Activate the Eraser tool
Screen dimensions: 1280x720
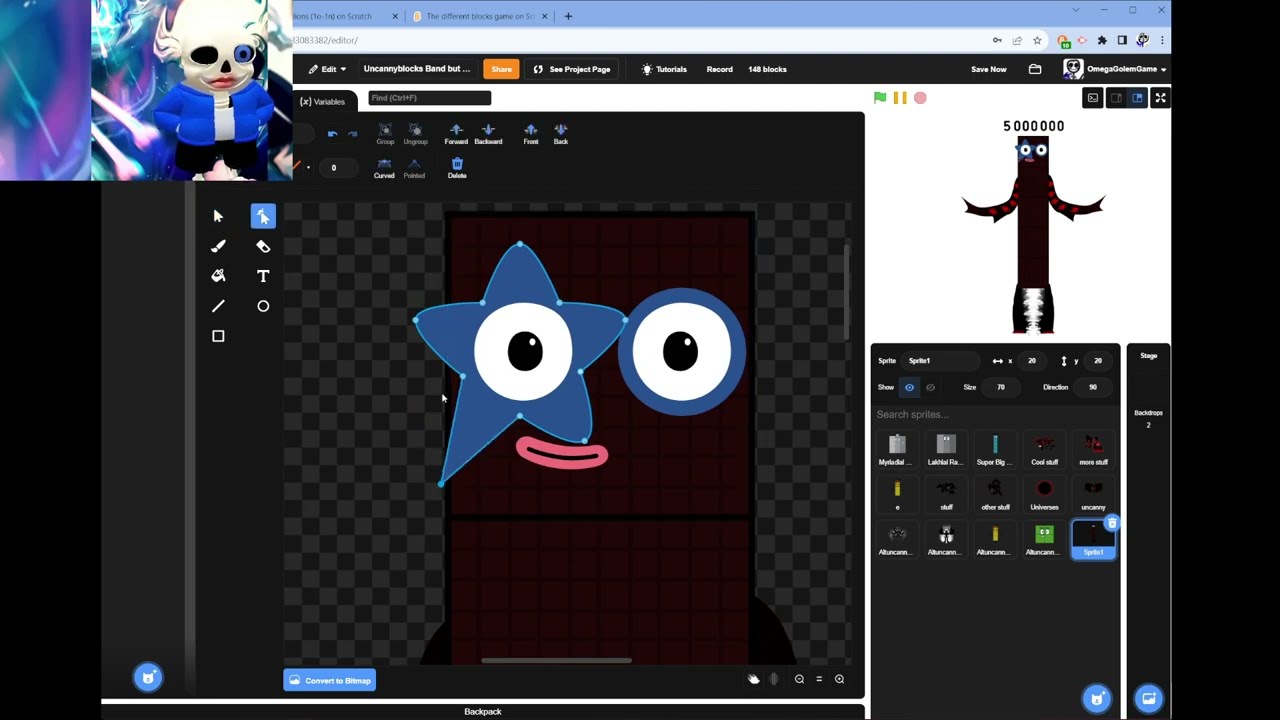pos(263,246)
